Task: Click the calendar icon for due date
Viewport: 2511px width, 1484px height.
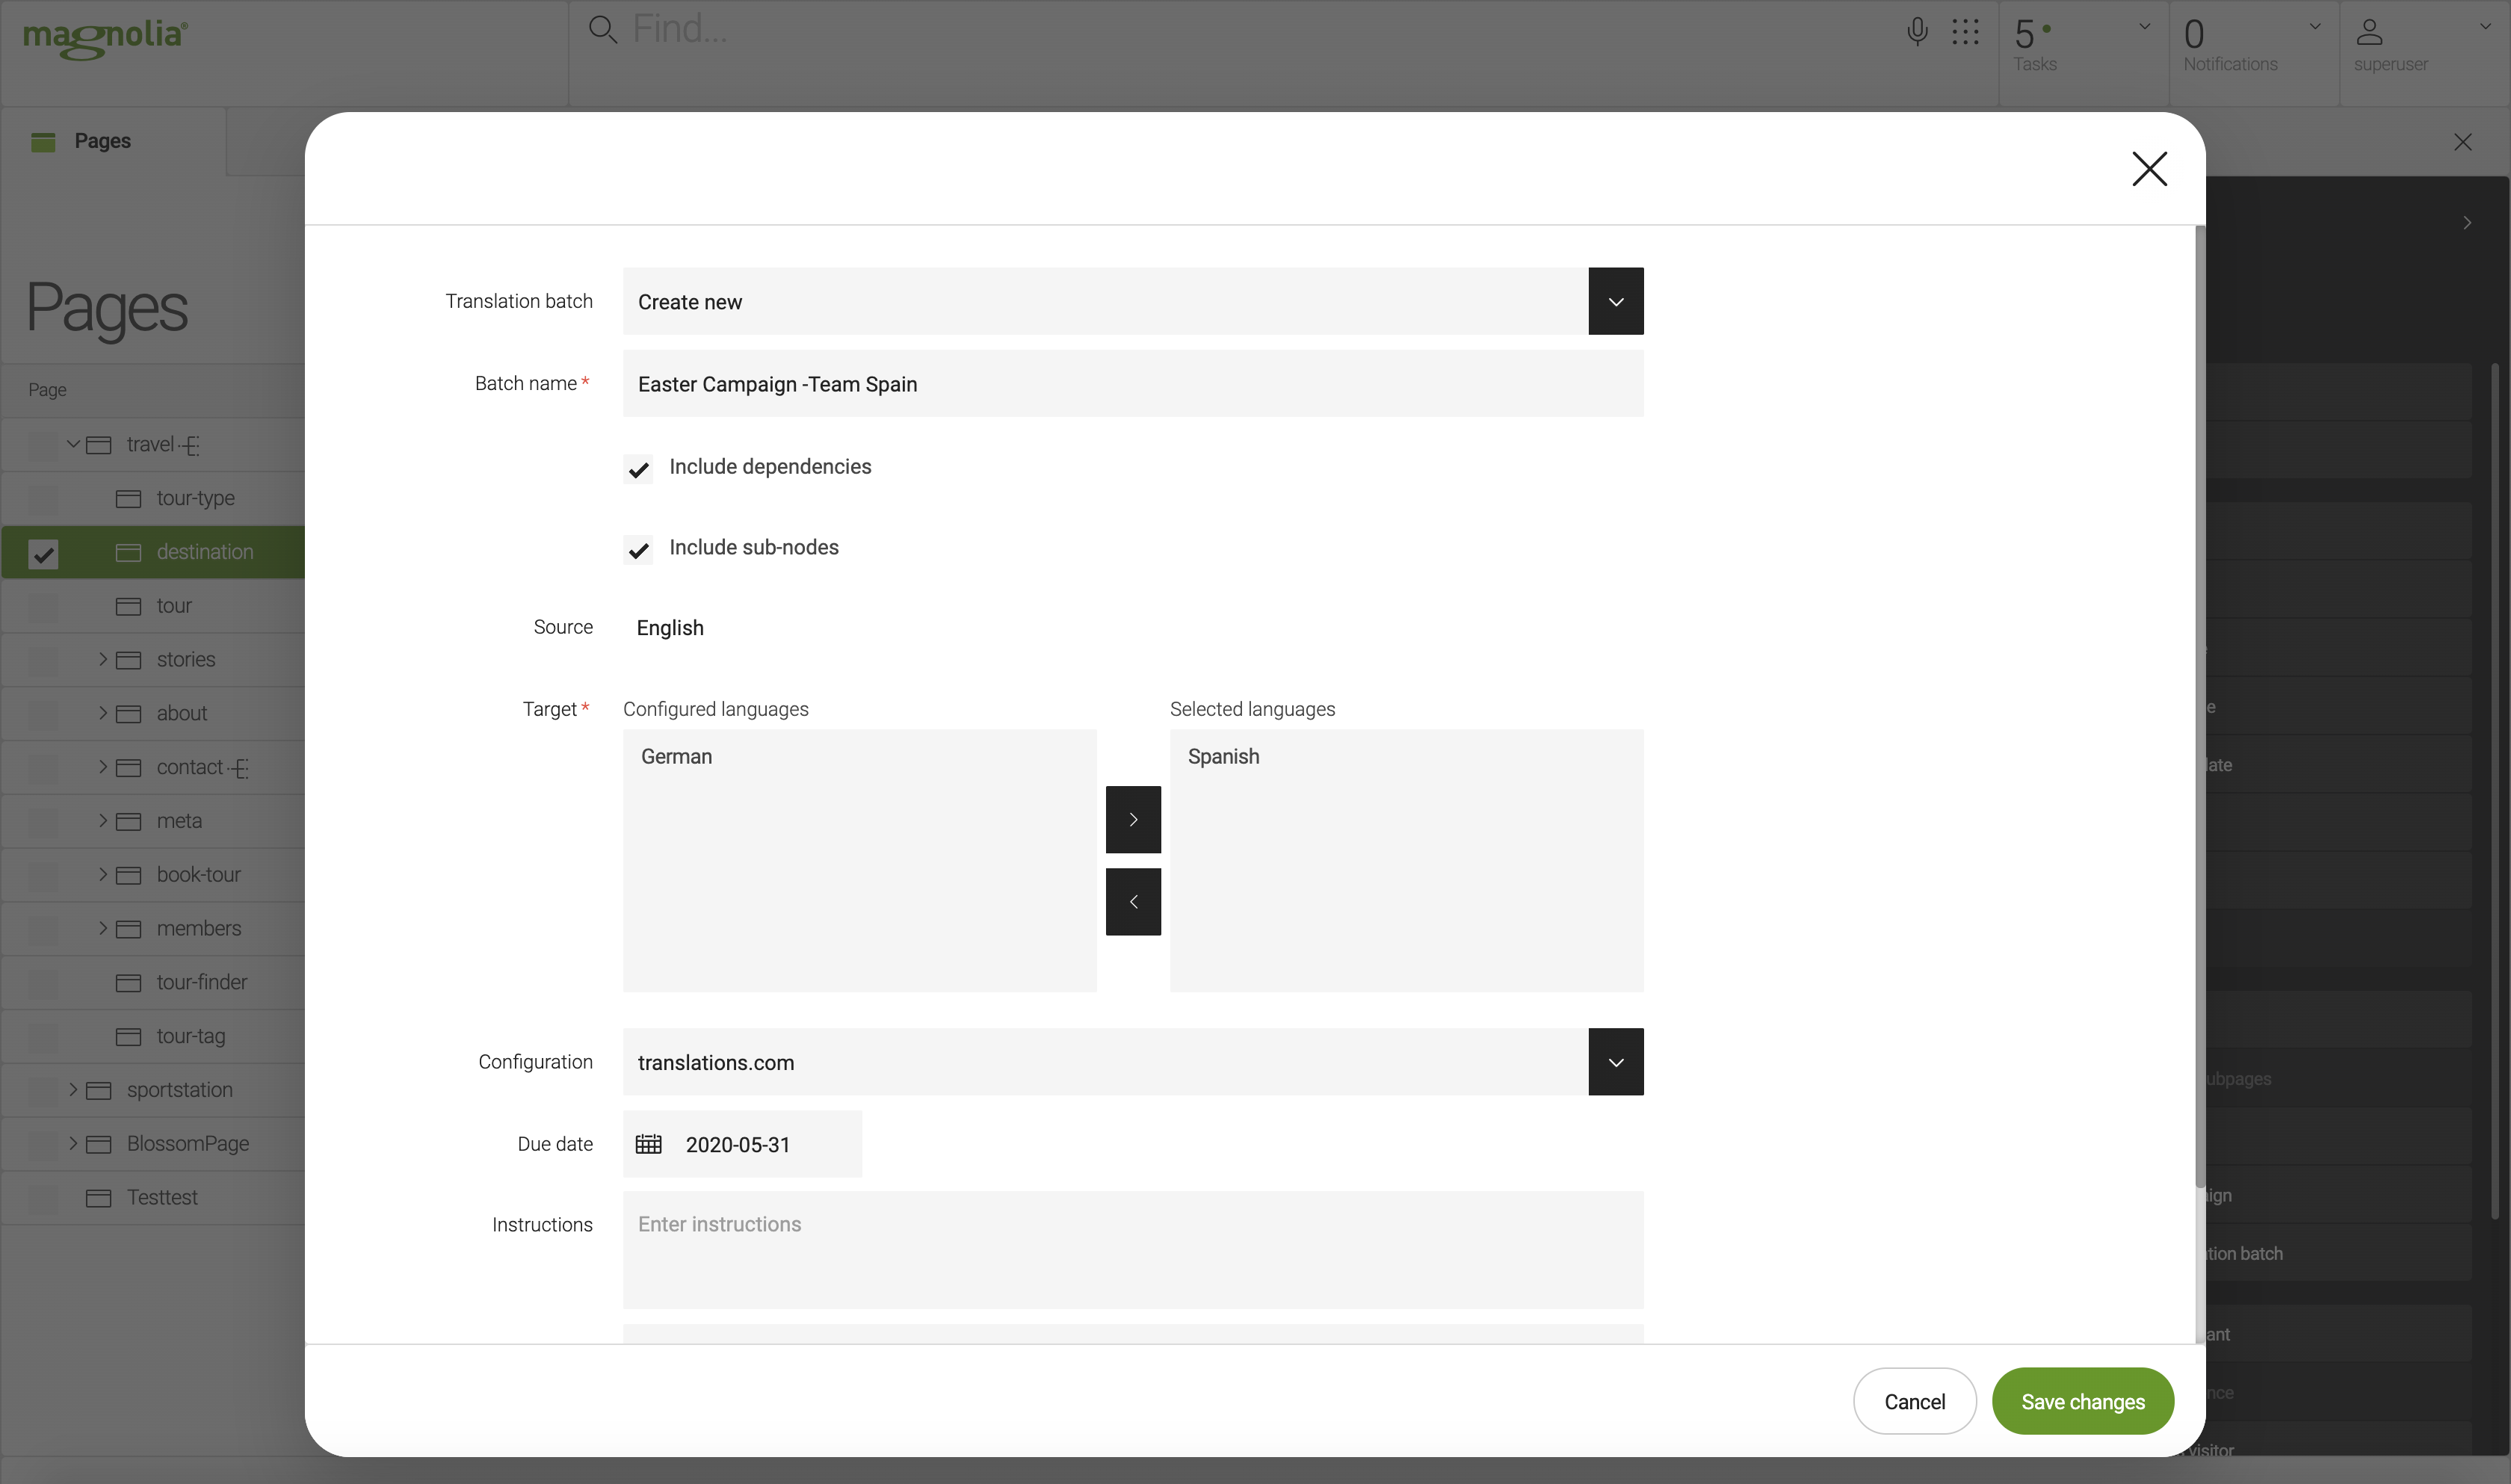Action: [649, 1145]
